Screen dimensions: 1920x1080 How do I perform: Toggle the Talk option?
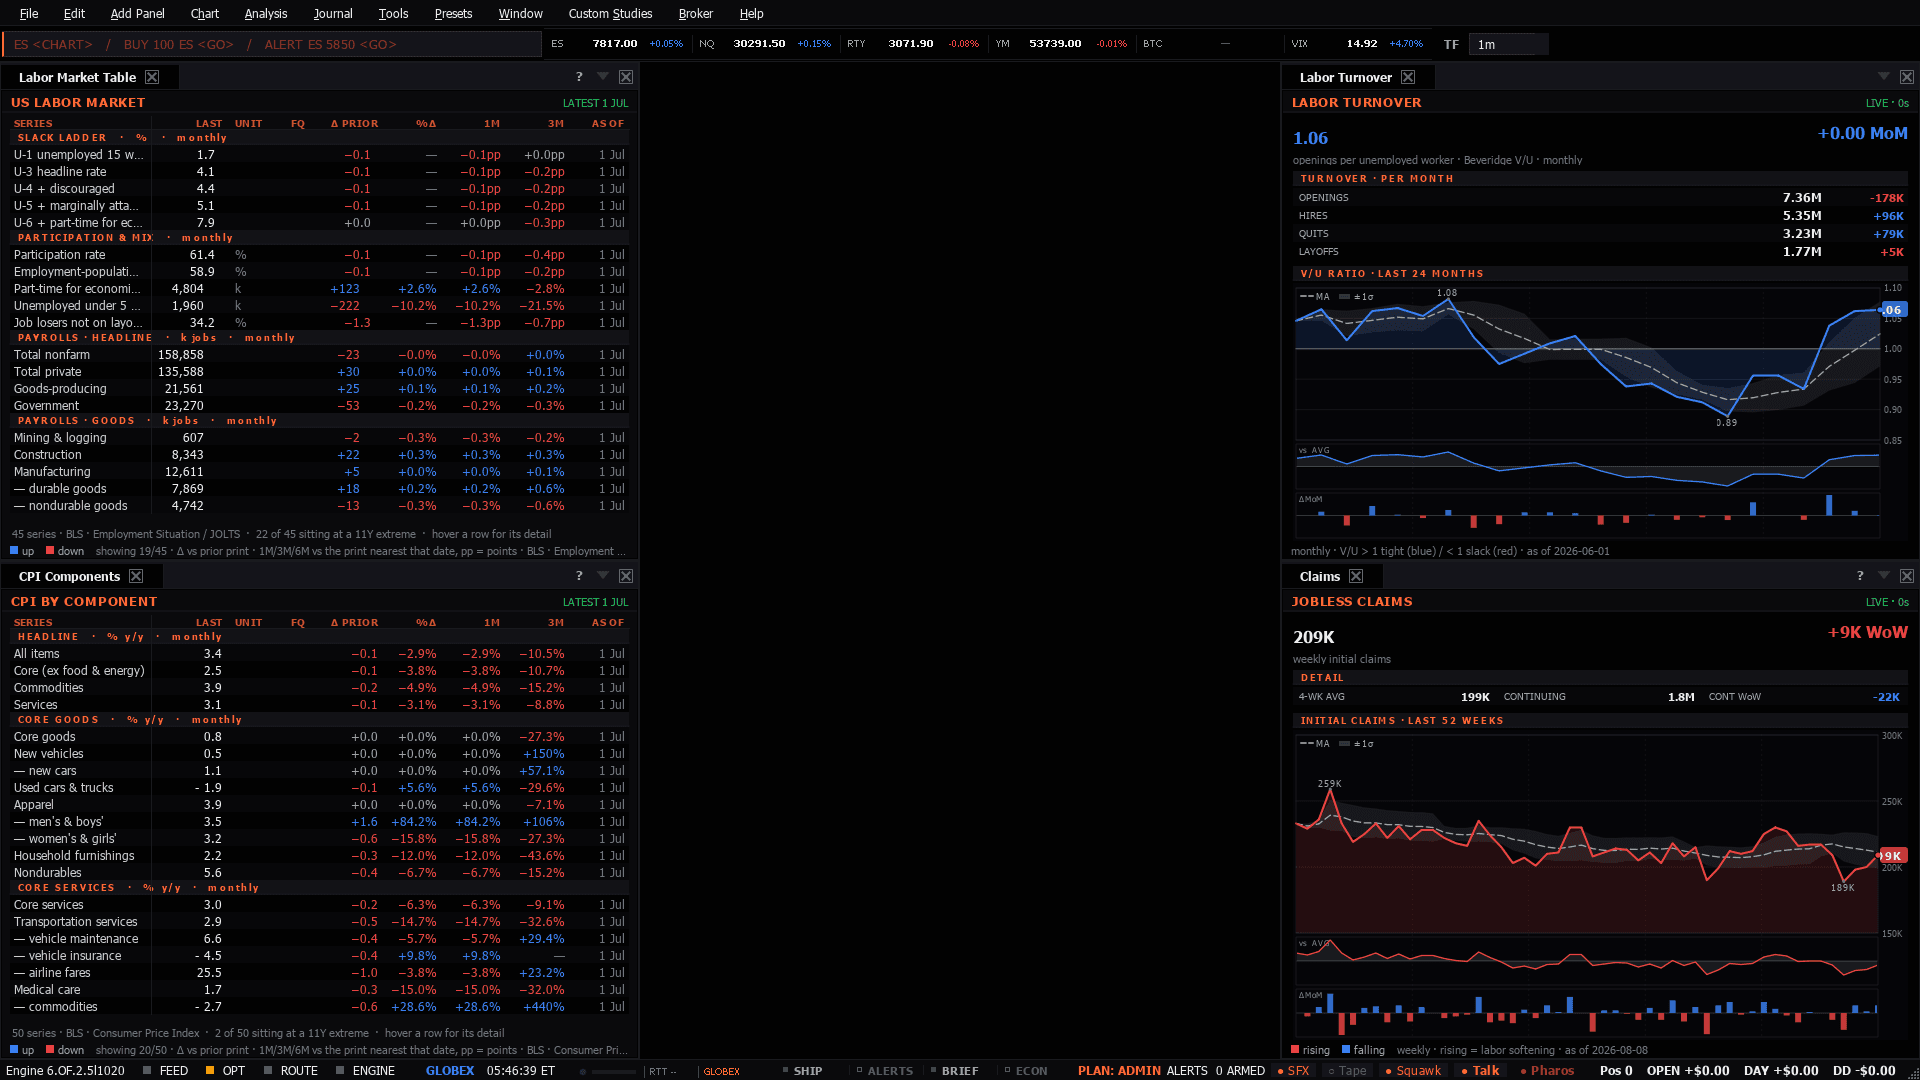coord(1480,1071)
